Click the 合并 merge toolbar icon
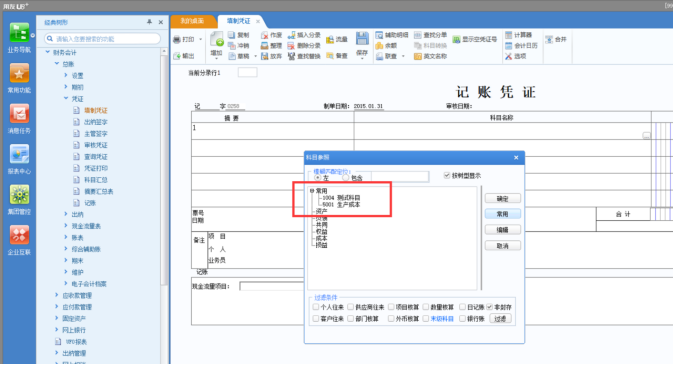 coord(549,40)
